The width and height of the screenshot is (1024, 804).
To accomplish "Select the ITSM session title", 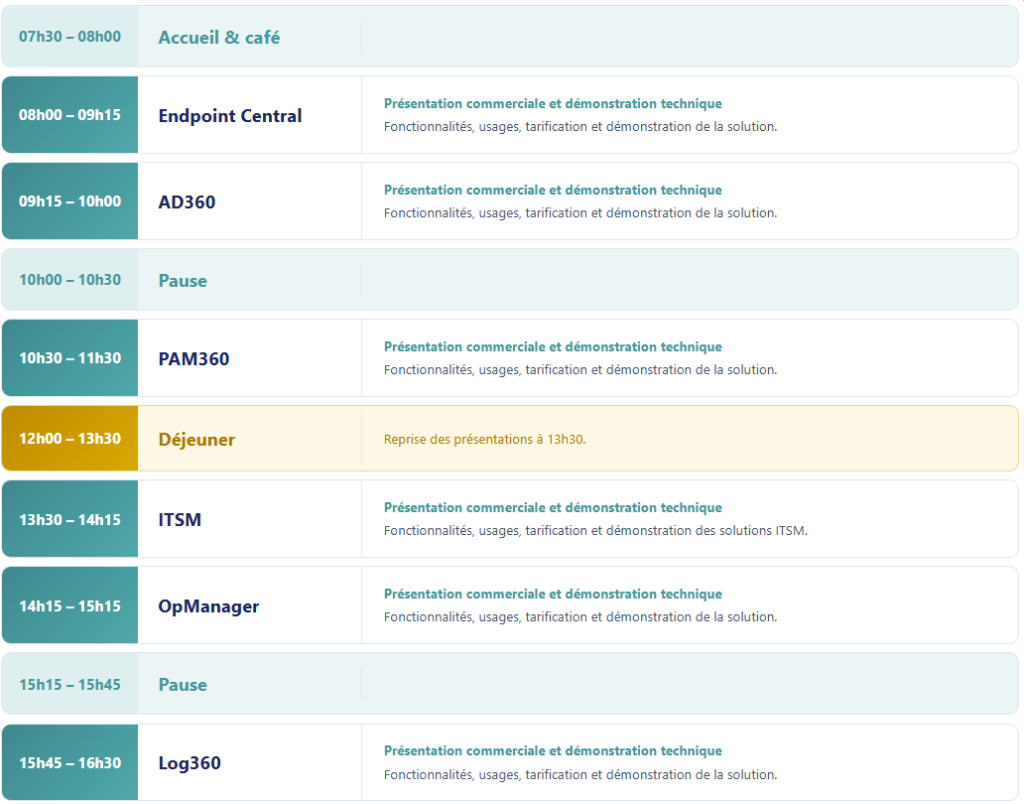I will click(x=180, y=520).
